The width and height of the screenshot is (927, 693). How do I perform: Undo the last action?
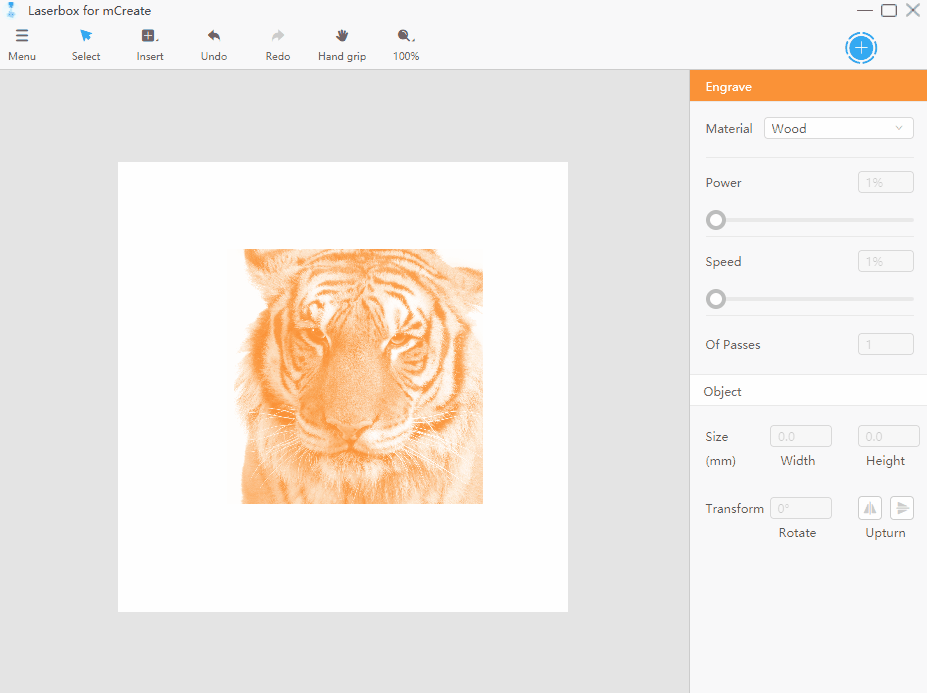(x=213, y=45)
